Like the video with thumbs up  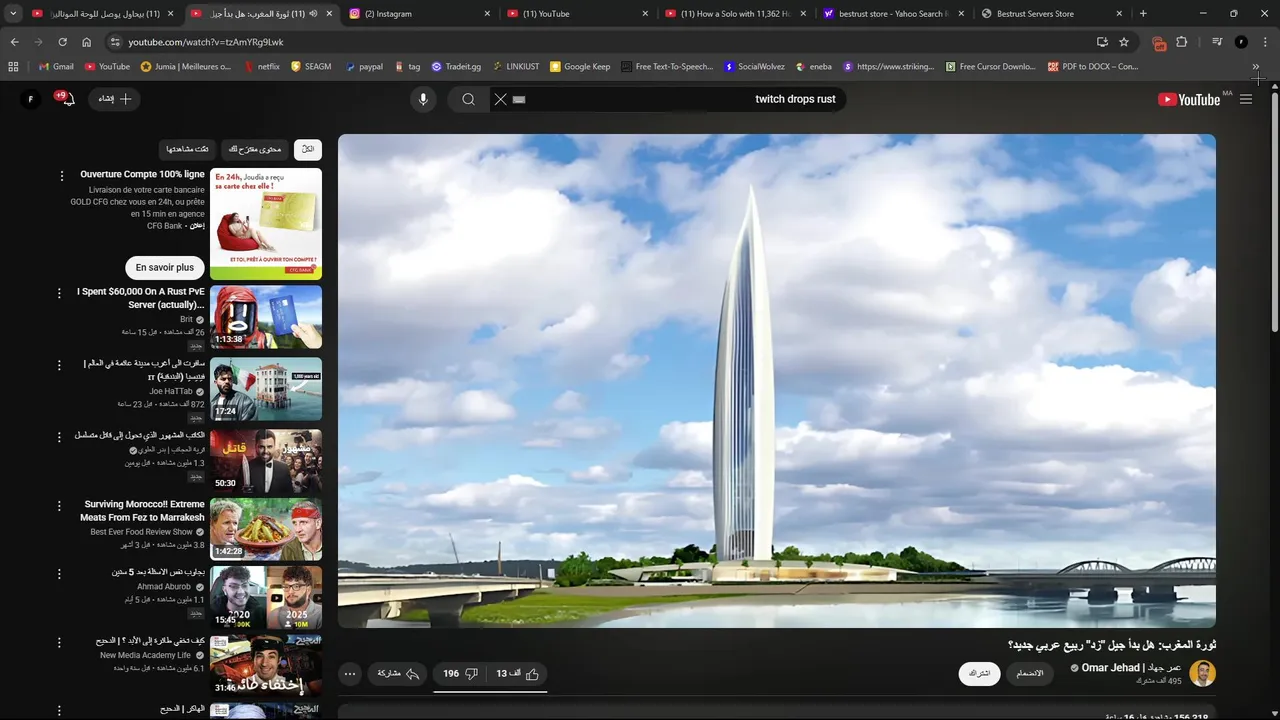coord(519,674)
